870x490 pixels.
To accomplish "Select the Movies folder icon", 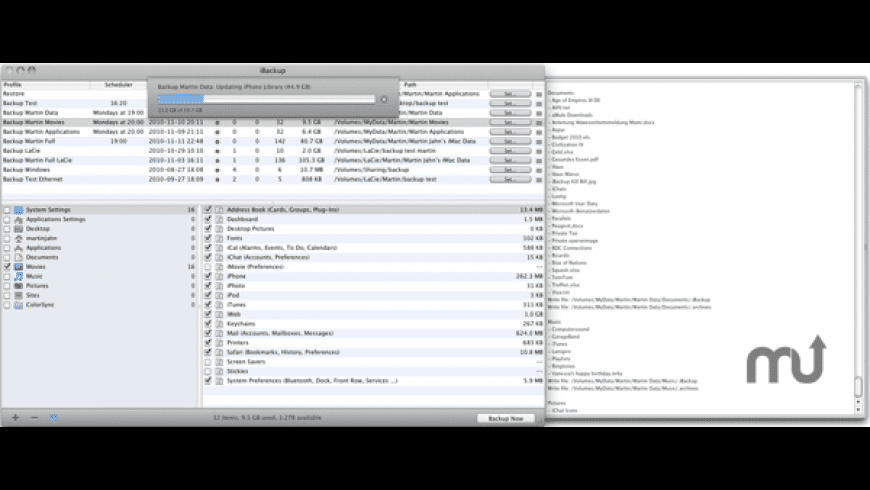I will tap(18, 267).
